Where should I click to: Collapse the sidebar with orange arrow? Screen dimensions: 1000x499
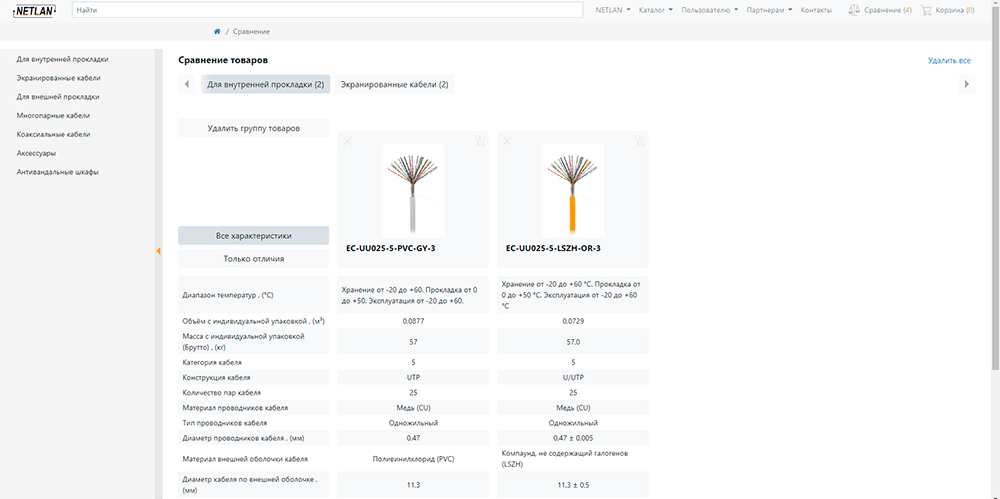pyautogui.click(x=158, y=251)
